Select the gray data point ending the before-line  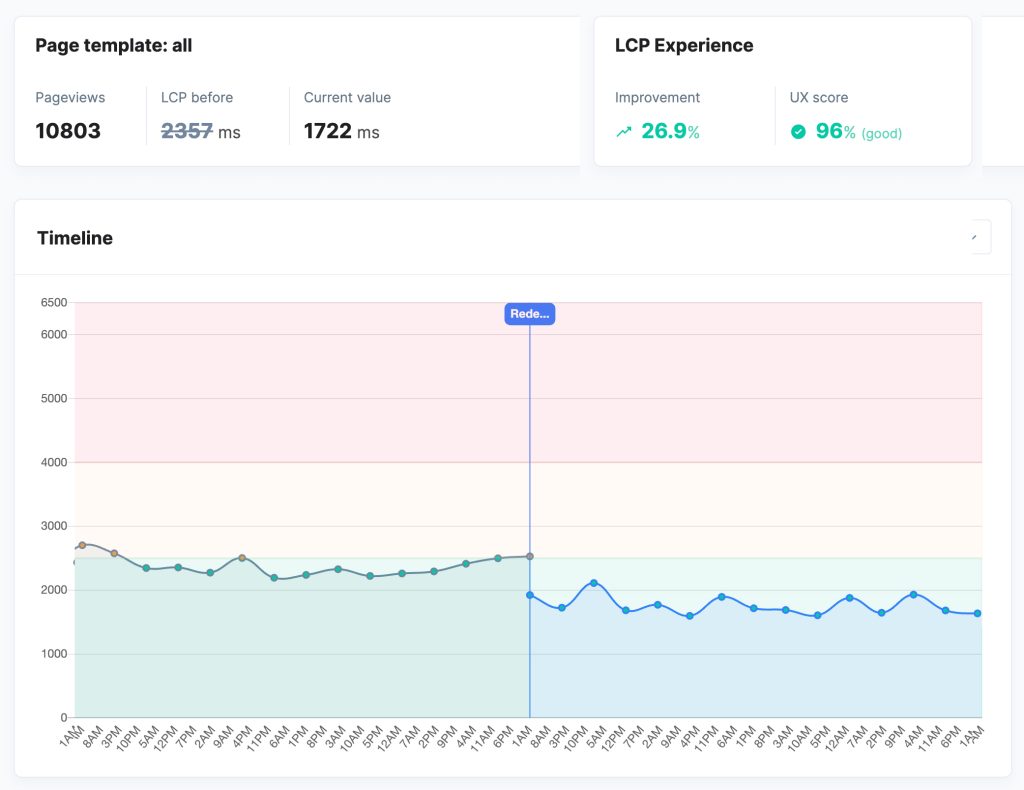(529, 556)
